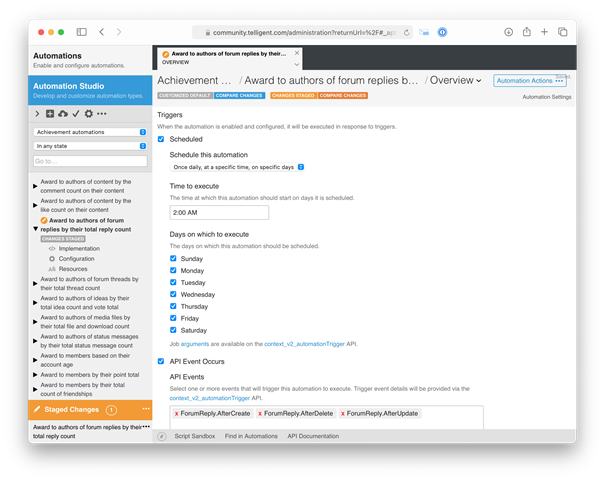Remove ForumReply.AfterDelete event

(260, 413)
